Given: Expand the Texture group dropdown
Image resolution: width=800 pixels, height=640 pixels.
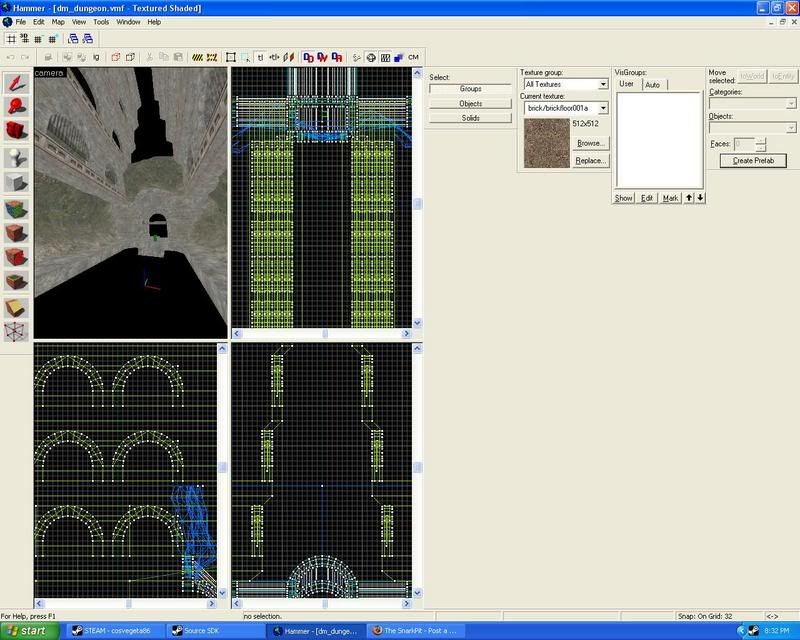Looking at the screenshot, I should 603,85.
